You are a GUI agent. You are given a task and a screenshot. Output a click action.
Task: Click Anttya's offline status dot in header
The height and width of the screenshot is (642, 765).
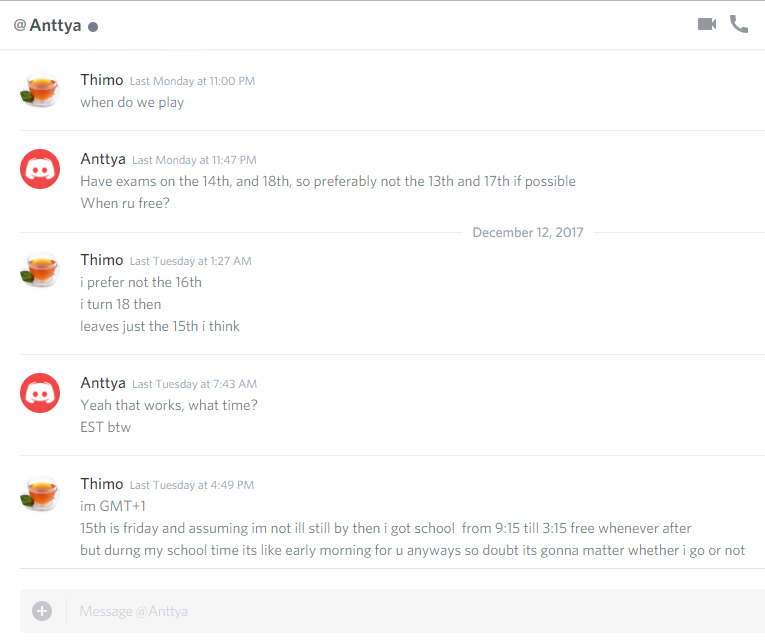tap(93, 27)
